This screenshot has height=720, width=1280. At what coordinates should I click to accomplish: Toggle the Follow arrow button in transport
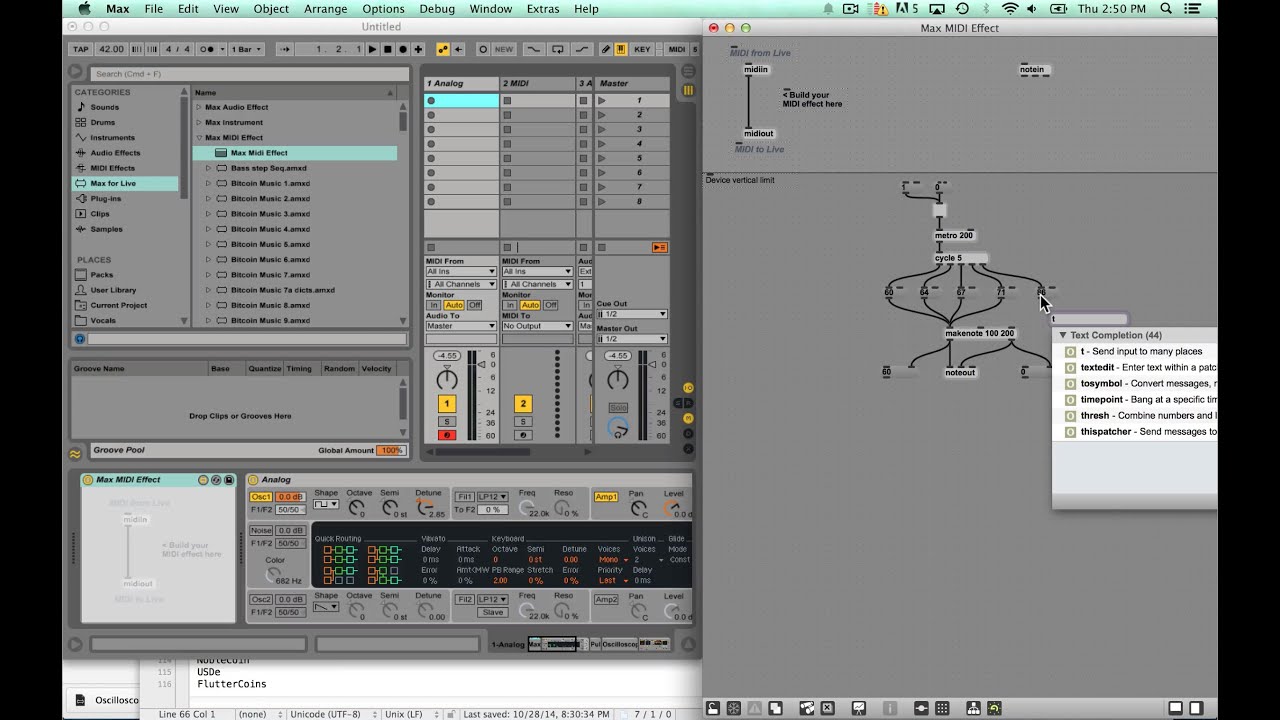click(x=285, y=49)
